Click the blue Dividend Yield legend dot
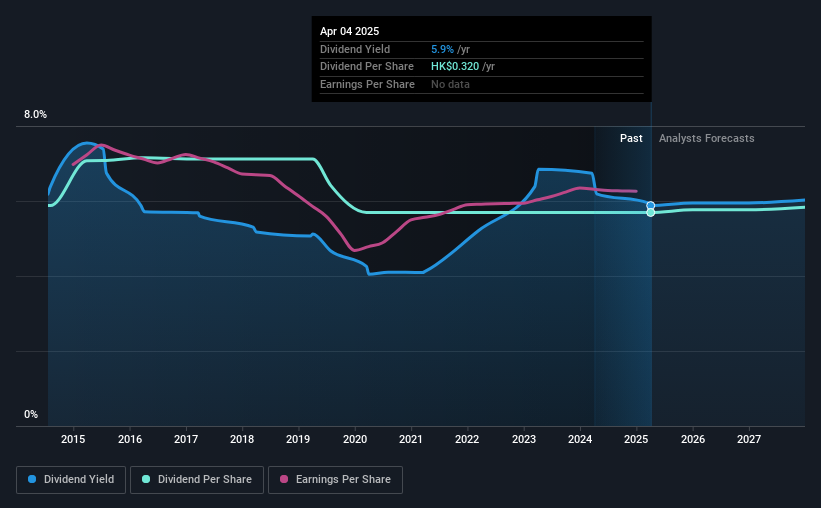This screenshot has height=508, width=821. [32, 479]
